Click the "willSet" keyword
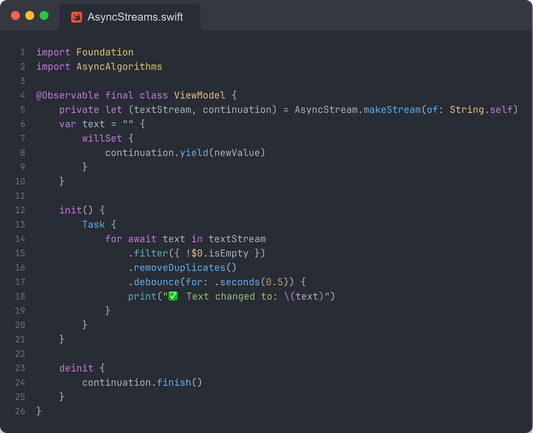 [x=102, y=138]
